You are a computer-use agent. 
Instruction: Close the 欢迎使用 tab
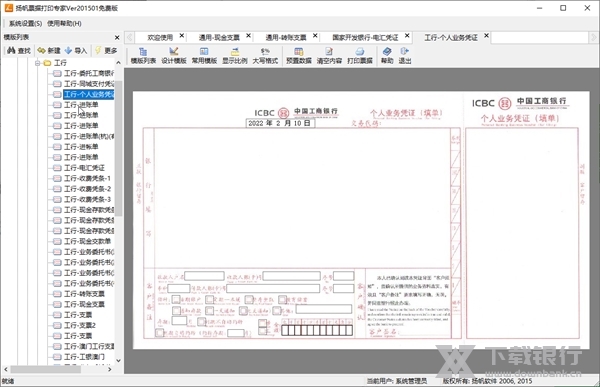point(182,36)
